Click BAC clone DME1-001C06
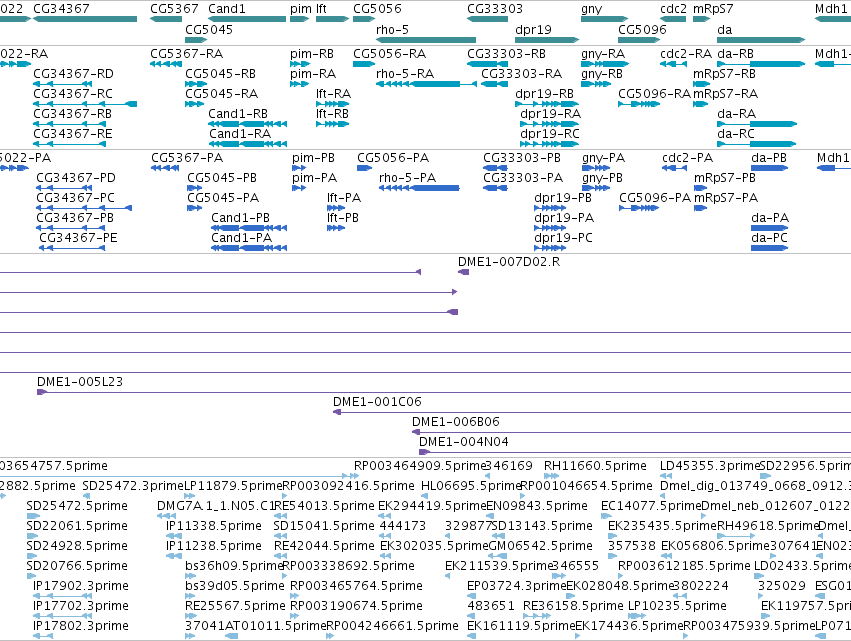This screenshot has height=641, width=851. click(x=592, y=412)
